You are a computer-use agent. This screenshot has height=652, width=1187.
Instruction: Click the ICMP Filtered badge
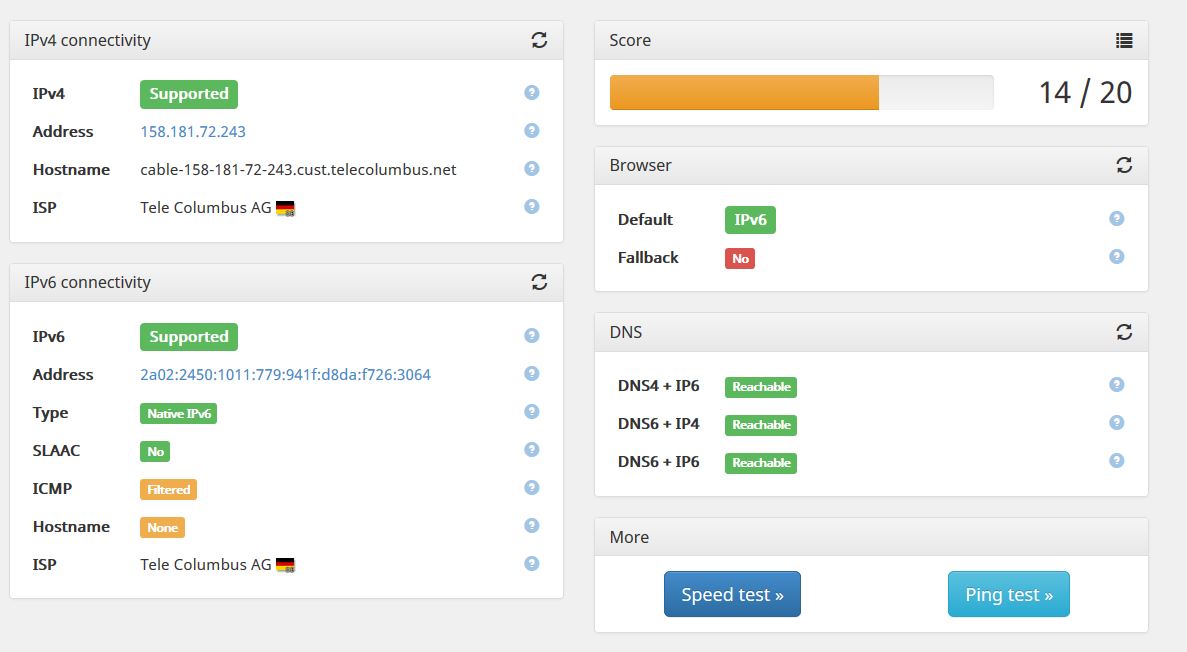(168, 490)
